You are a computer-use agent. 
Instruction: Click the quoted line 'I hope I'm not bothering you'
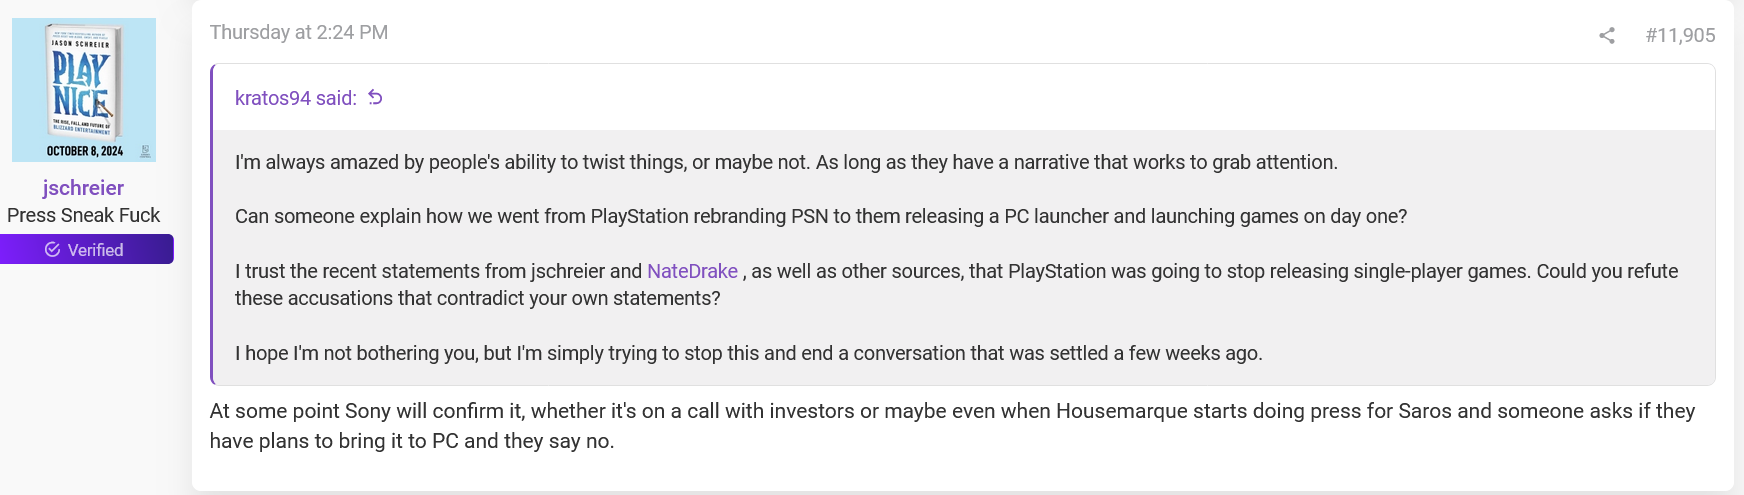(x=748, y=353)
